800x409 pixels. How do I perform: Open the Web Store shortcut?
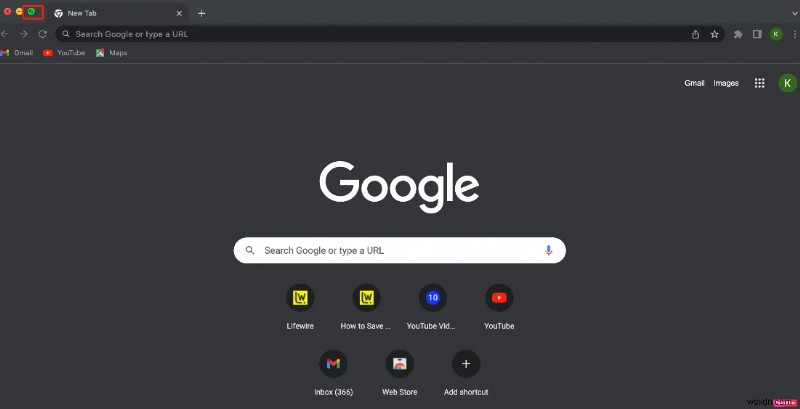(x=399, y=373)
